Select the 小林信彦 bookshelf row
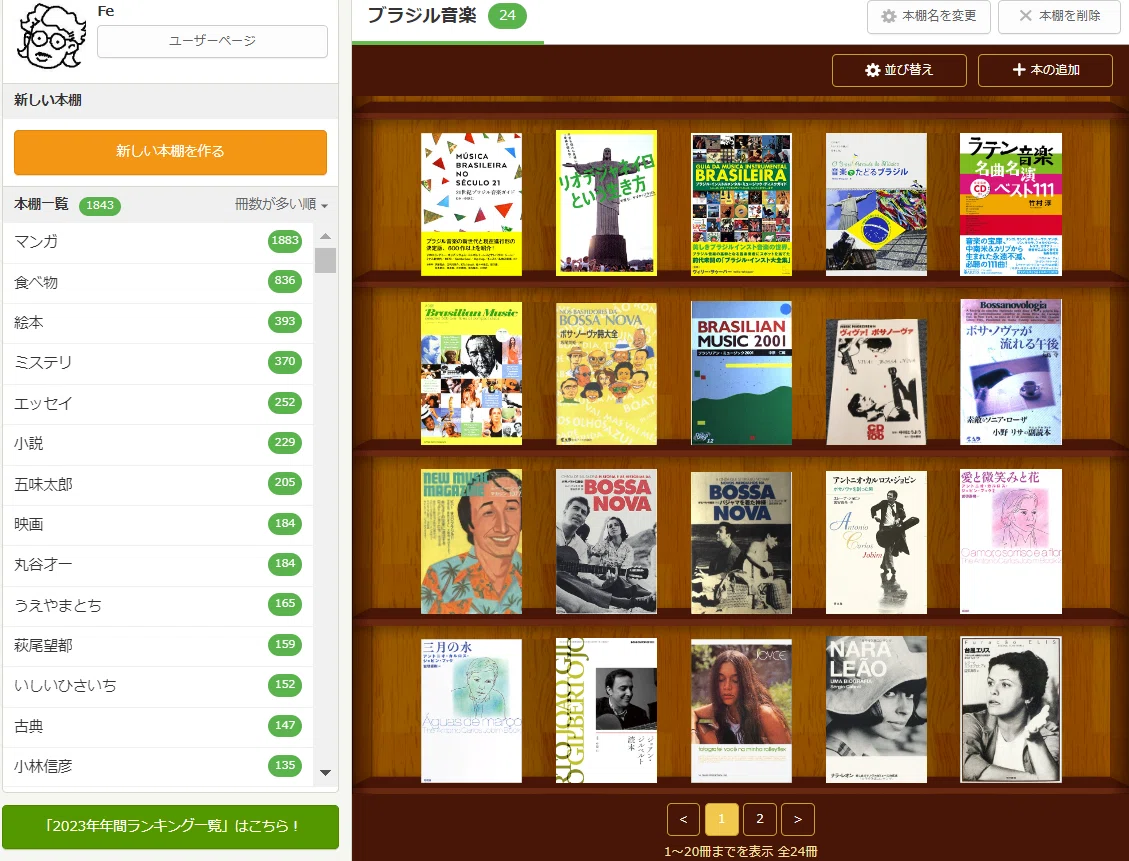1129x861 pixels. point(158,766)
